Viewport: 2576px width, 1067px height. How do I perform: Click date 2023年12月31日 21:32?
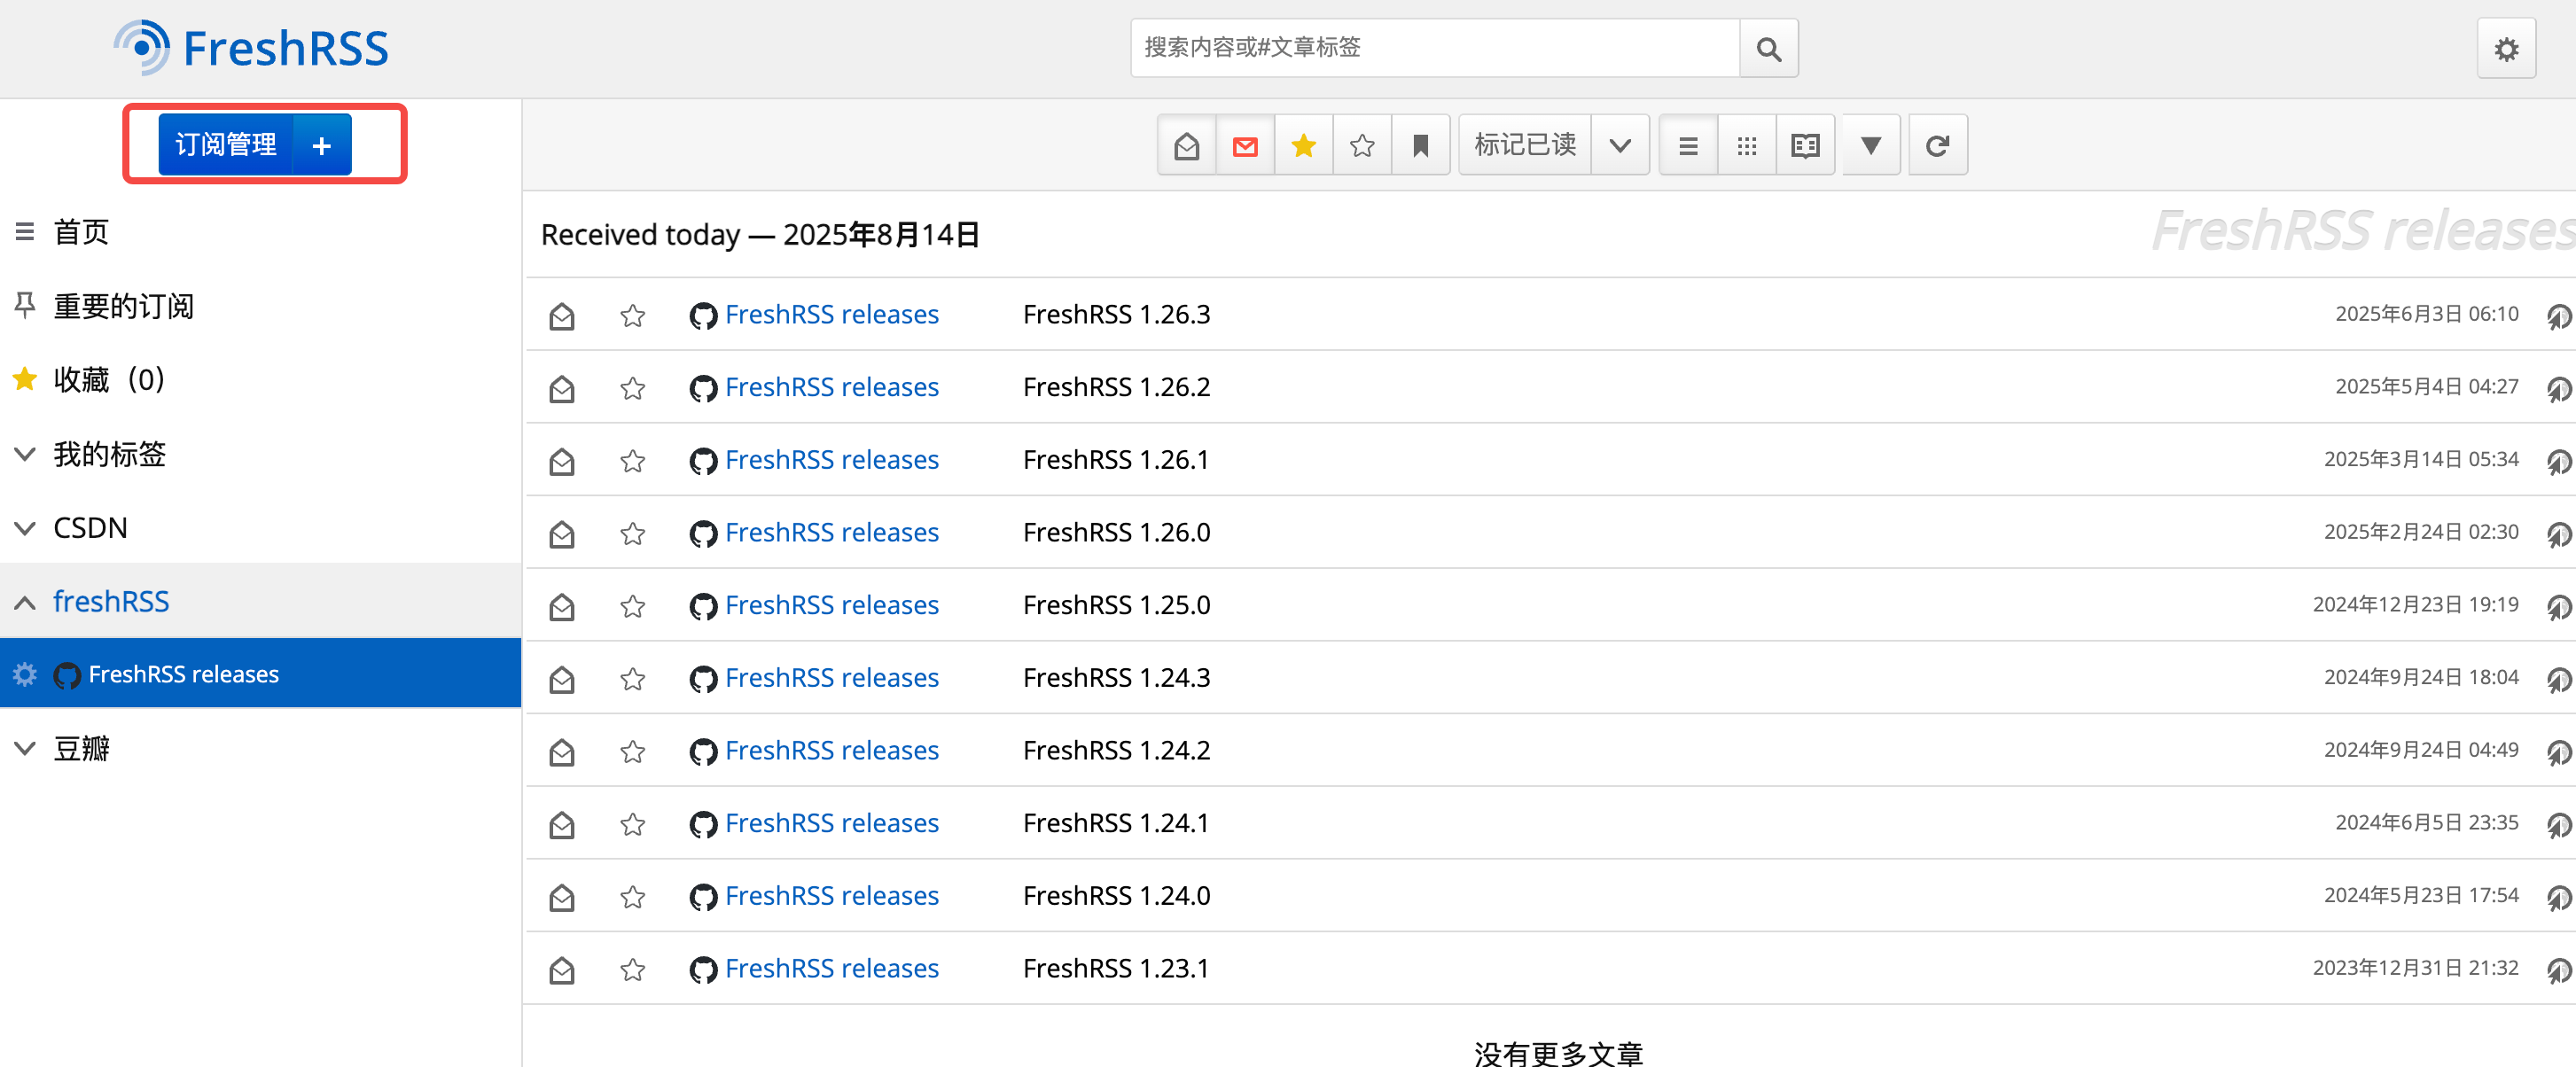pos(2415,968)
